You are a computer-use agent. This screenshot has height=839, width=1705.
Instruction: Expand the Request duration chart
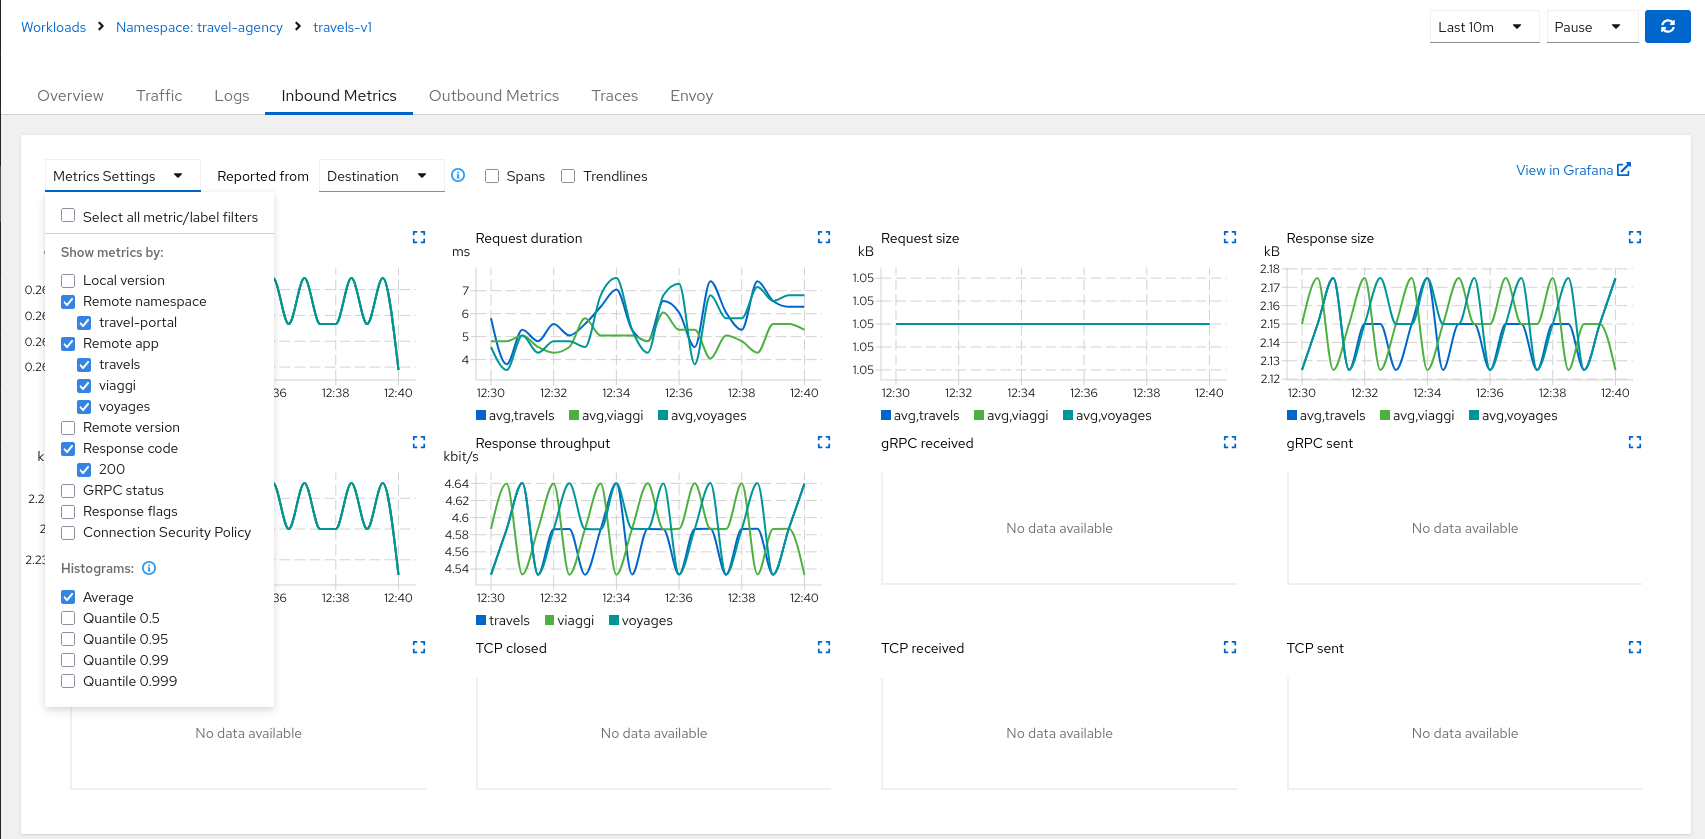coord(824,237)
